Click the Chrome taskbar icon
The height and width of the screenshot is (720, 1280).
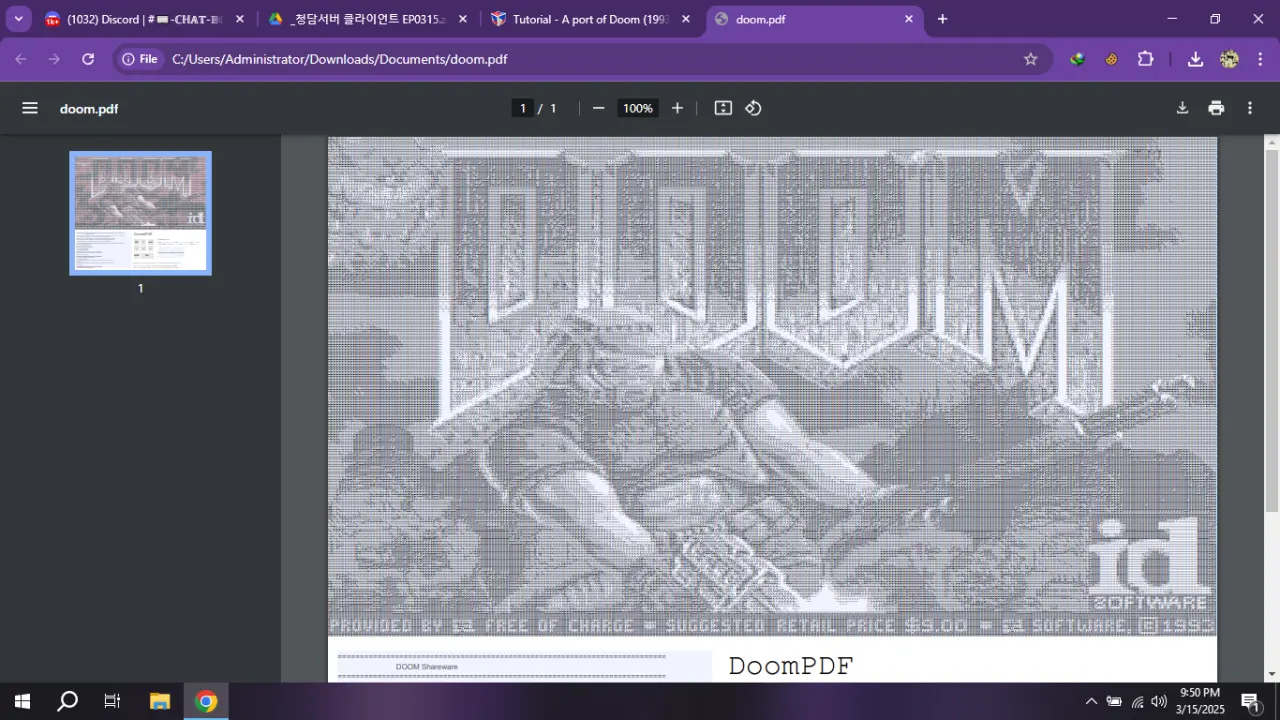(206, 701)
